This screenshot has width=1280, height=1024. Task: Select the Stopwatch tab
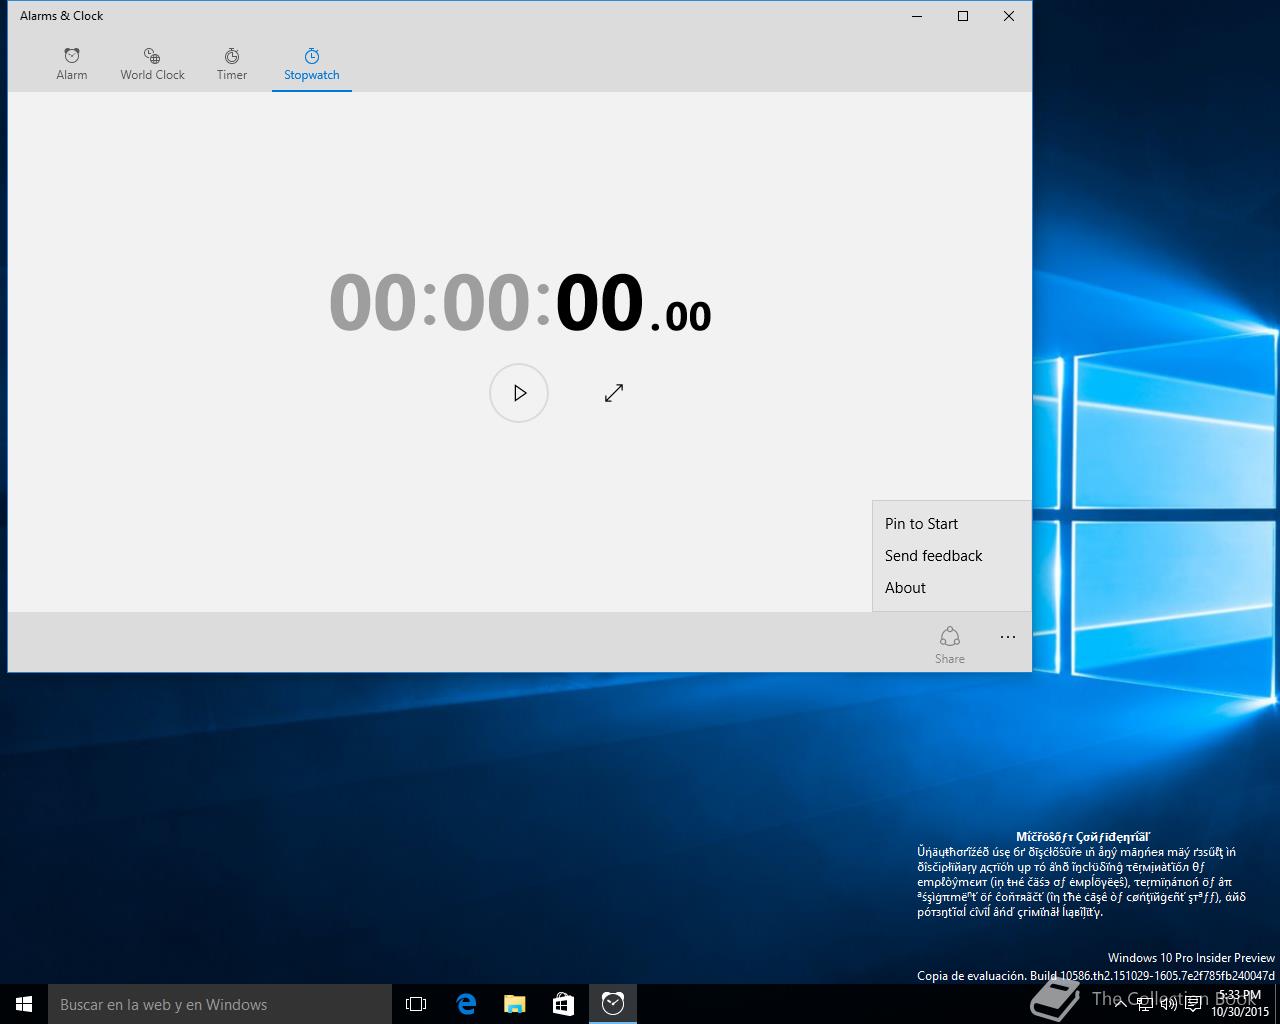tap(312, 64)
